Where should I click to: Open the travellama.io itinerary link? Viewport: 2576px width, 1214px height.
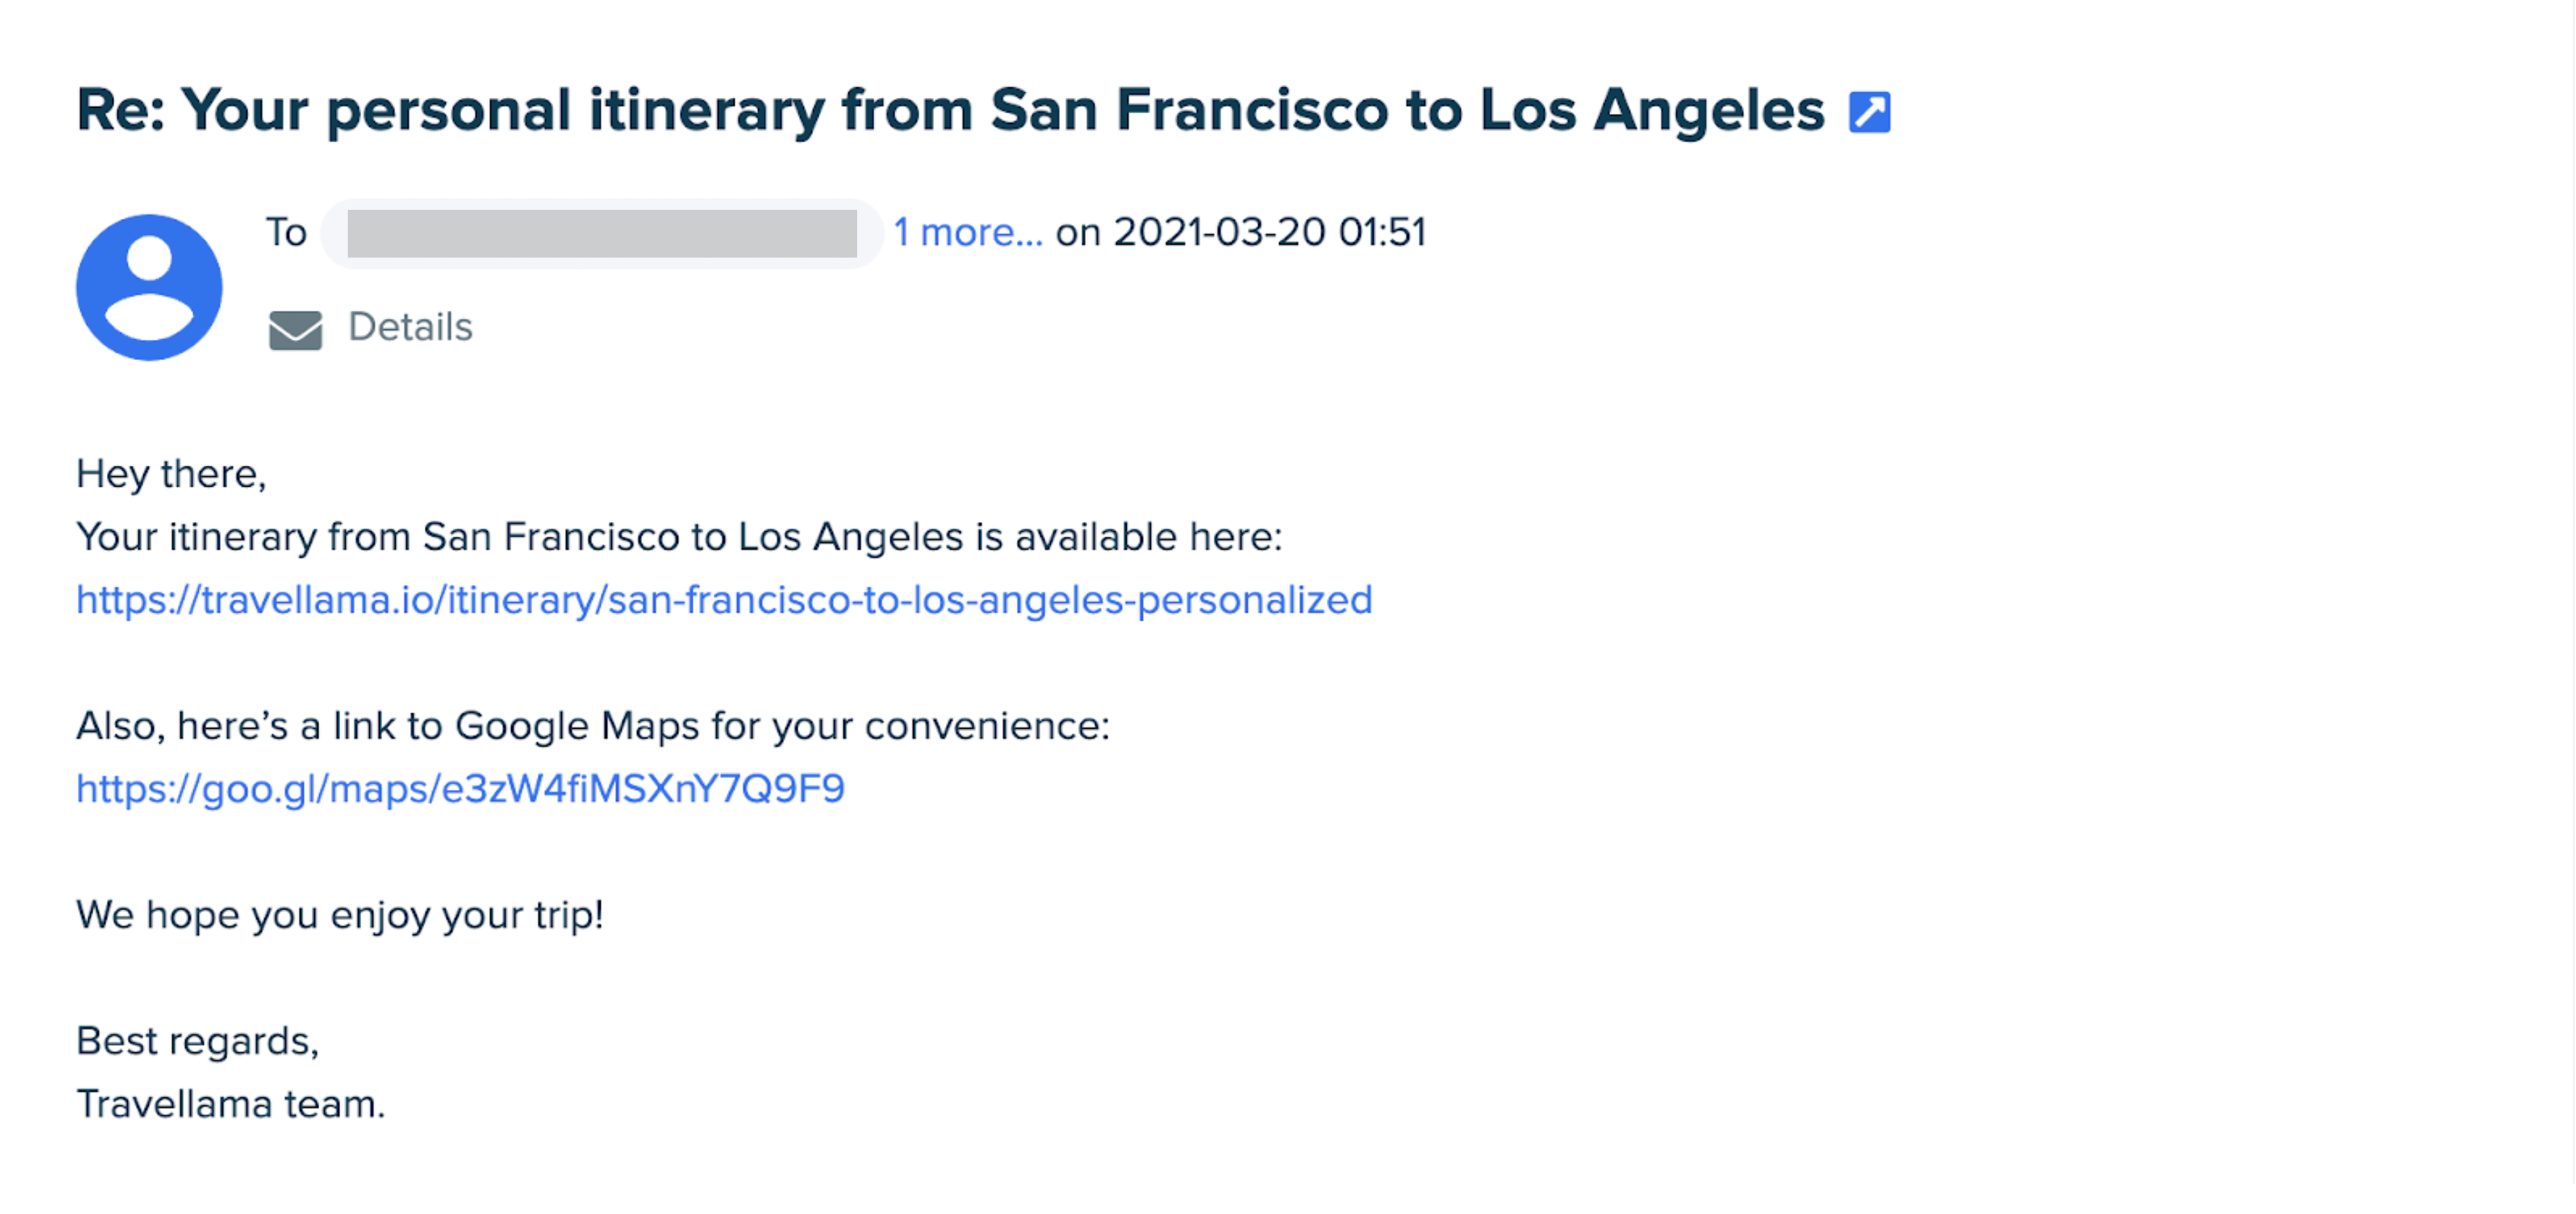tap(724, 600)
